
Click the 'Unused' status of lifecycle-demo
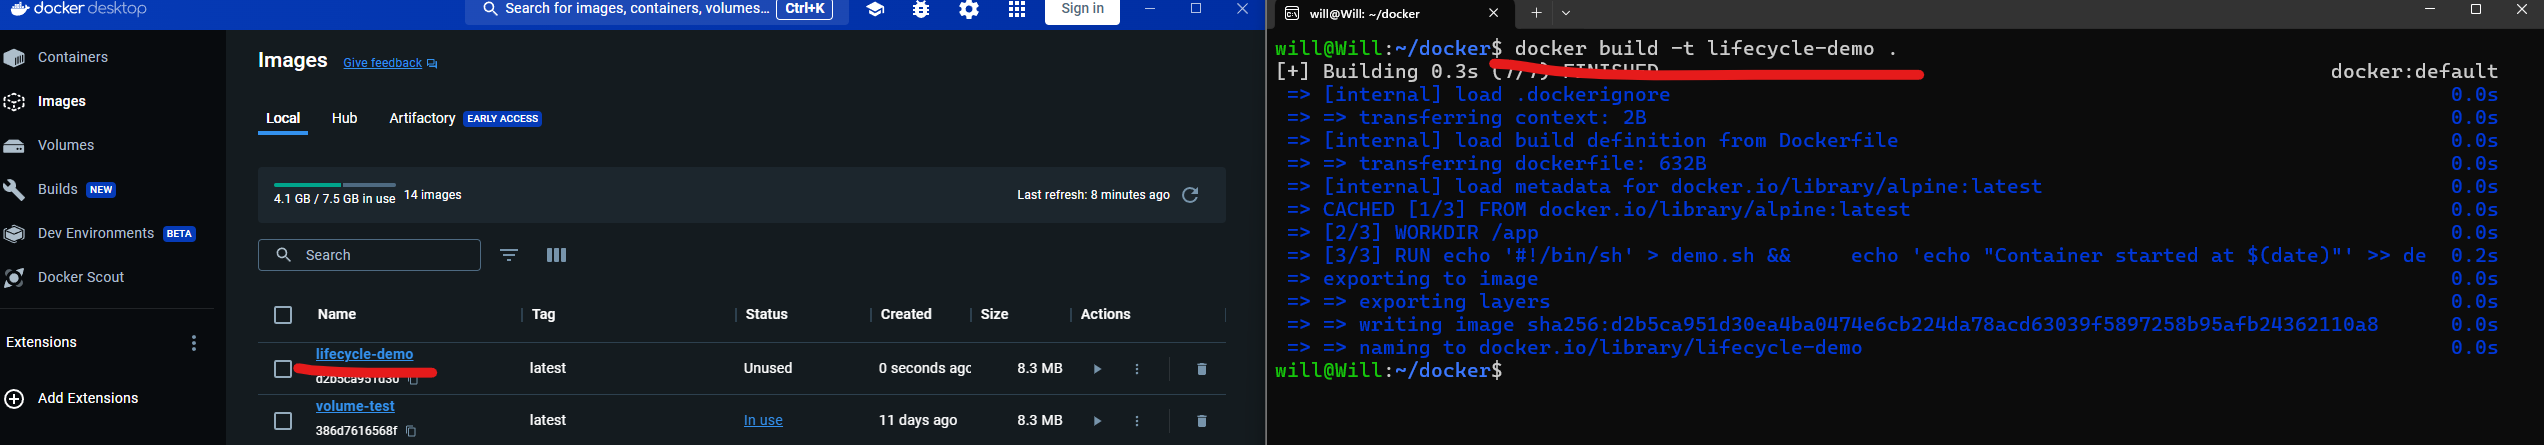[x=768, y=368]
